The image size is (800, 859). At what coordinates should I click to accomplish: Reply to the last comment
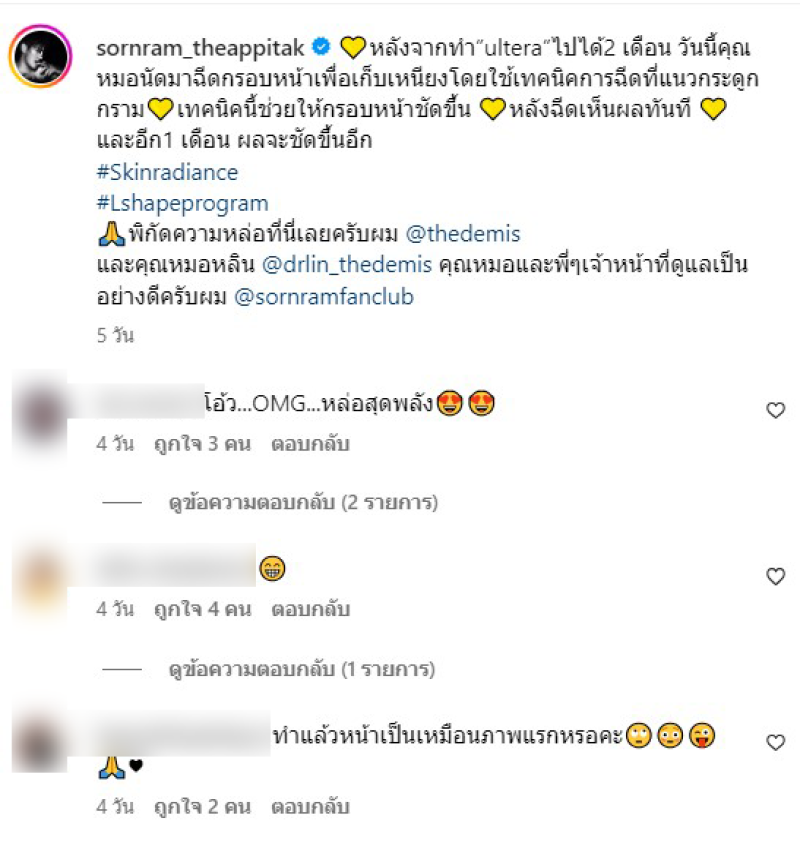(x=310, y=807)
